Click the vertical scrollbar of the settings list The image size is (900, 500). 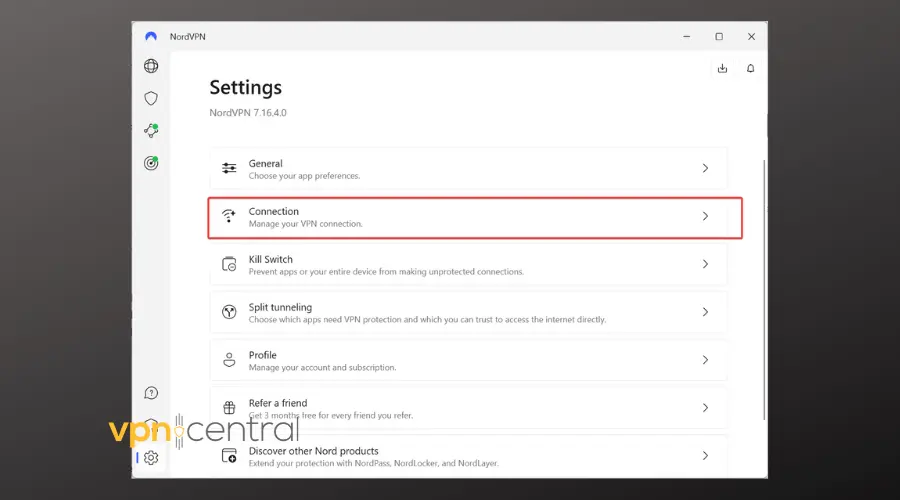(x=764, y=290)
